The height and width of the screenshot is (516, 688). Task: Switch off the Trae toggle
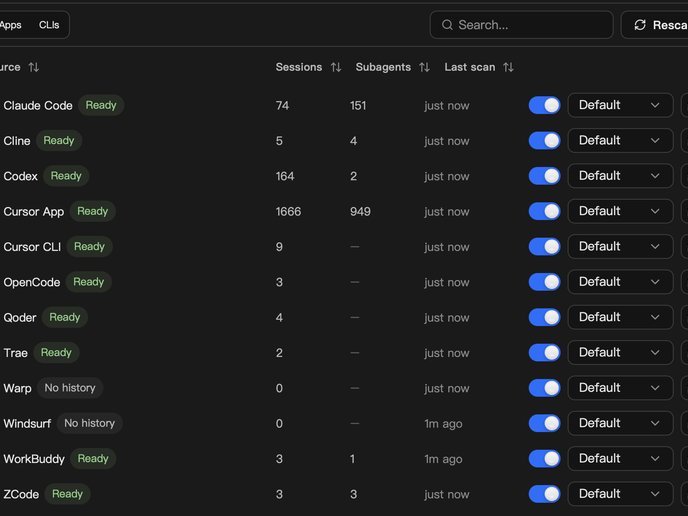click(x=545, y=353)
